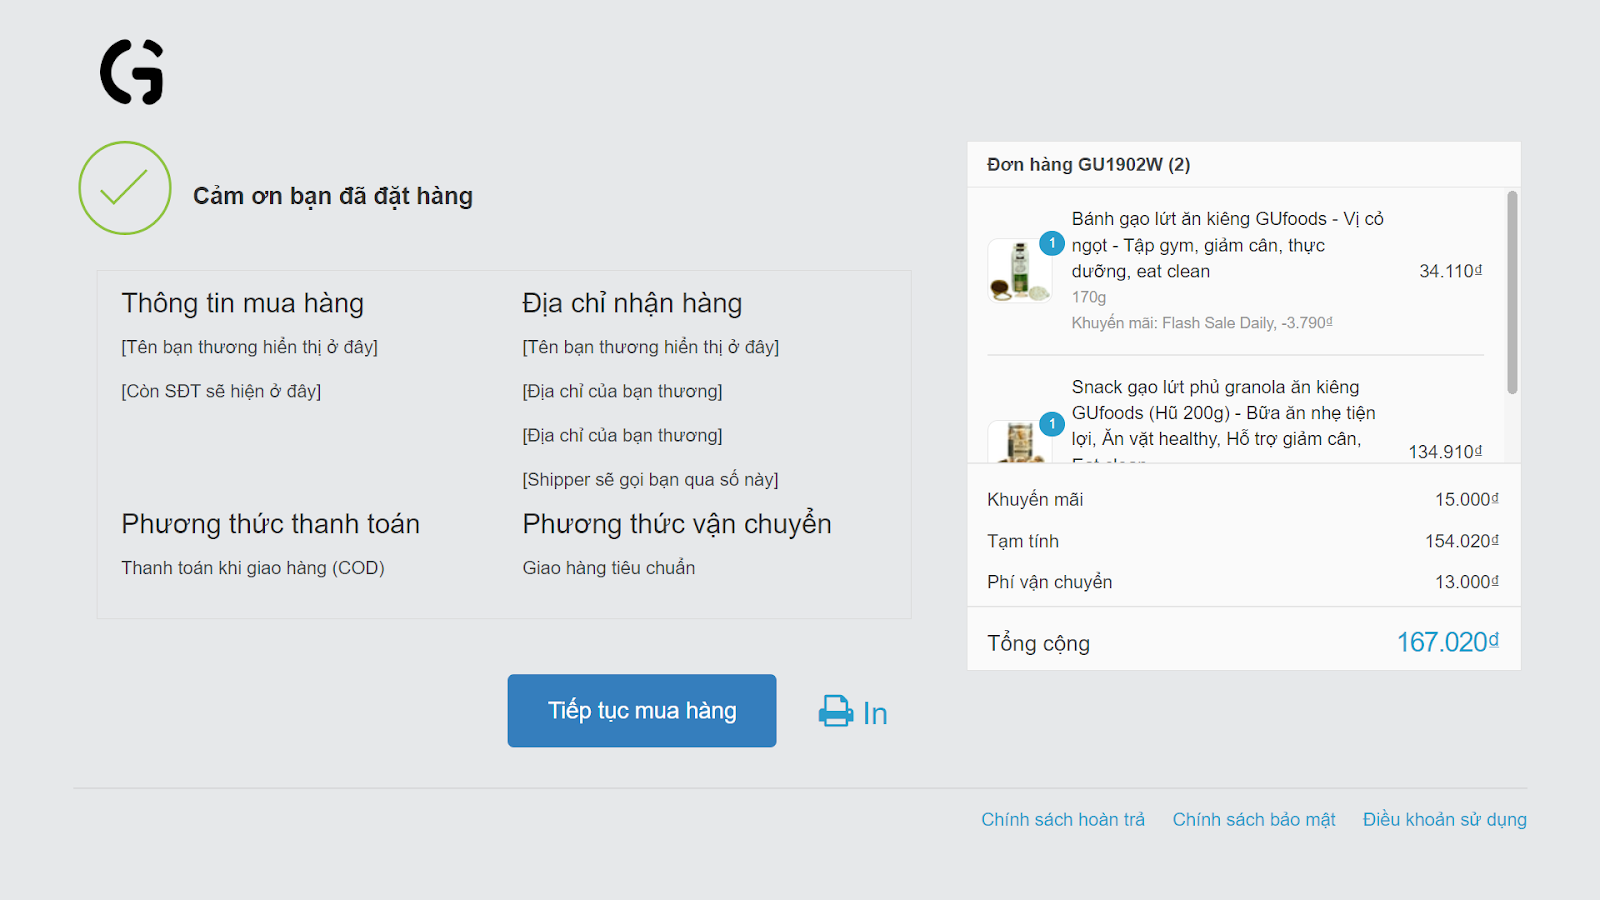Viewport: 1600px width, 900px height.
Task: Click the quantity badge on Snack gạo lứt item
Action: pyautogui.click(x=1052, y=424)
